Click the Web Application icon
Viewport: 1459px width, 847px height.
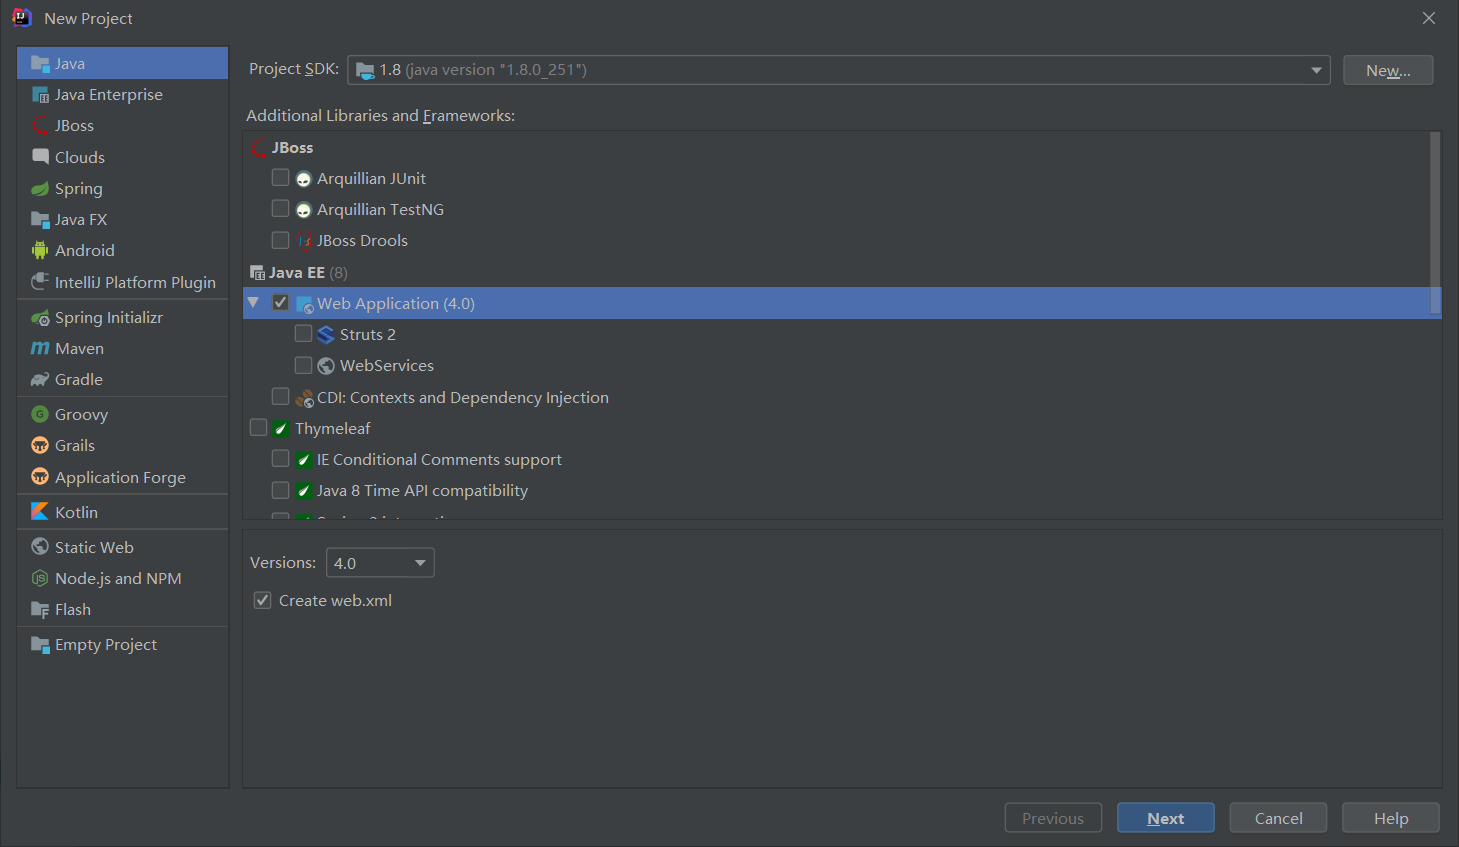305,304
